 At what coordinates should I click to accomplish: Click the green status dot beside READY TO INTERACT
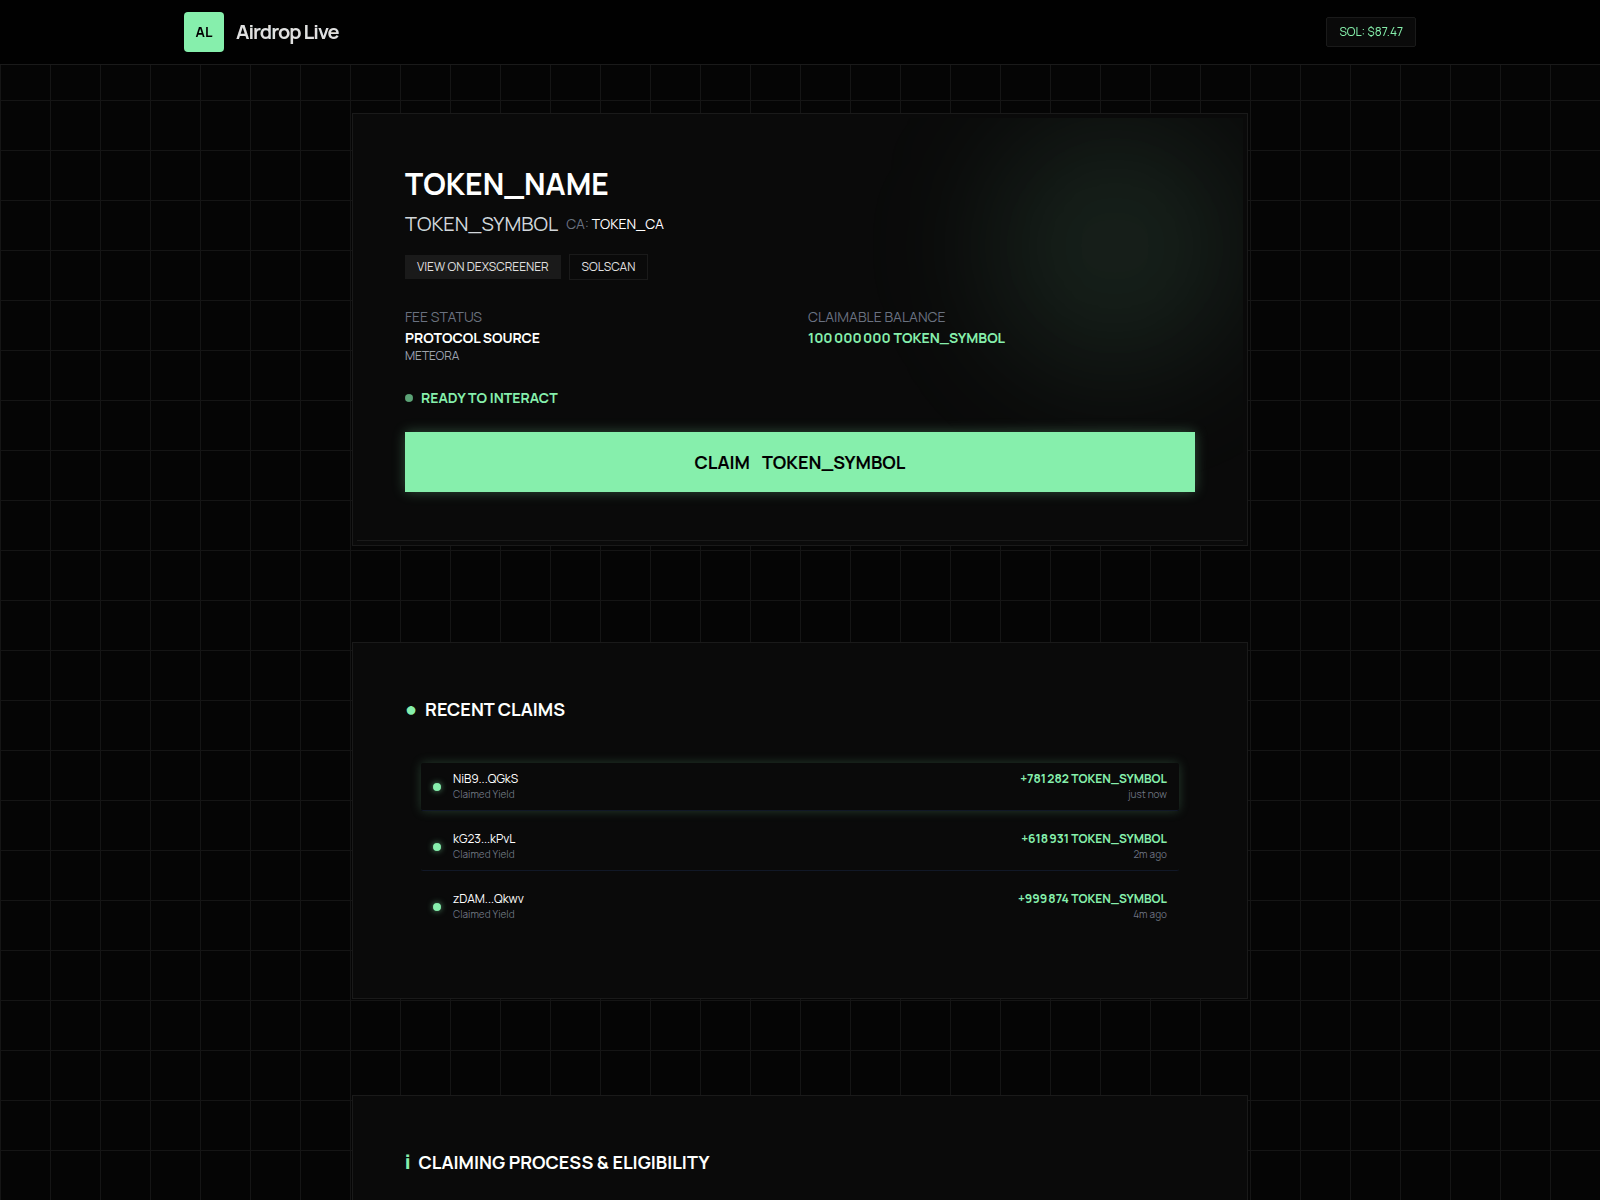coord(408,397)
